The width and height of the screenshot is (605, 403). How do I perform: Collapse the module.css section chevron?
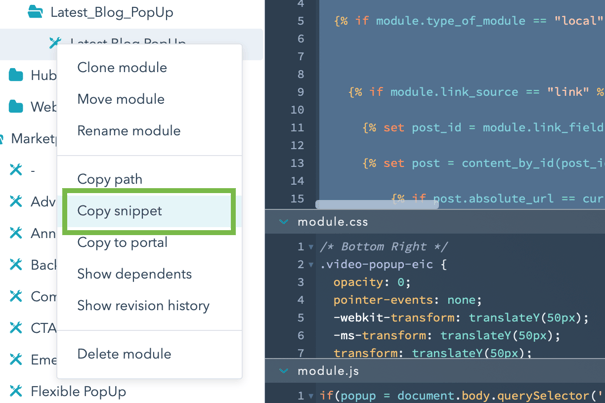(x=284, y=222)
